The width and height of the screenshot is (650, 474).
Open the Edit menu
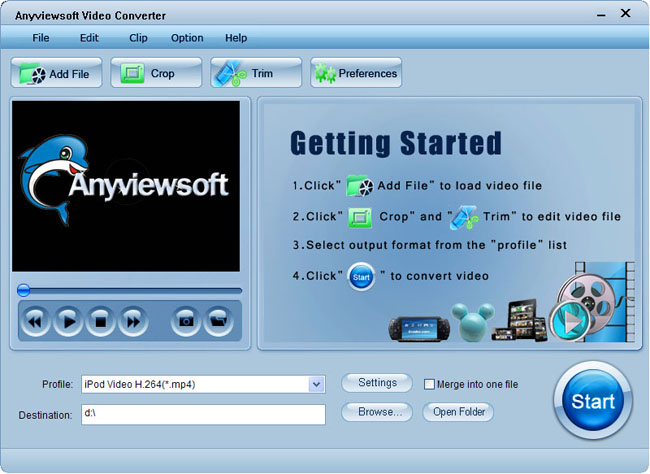tap(89, 38)
